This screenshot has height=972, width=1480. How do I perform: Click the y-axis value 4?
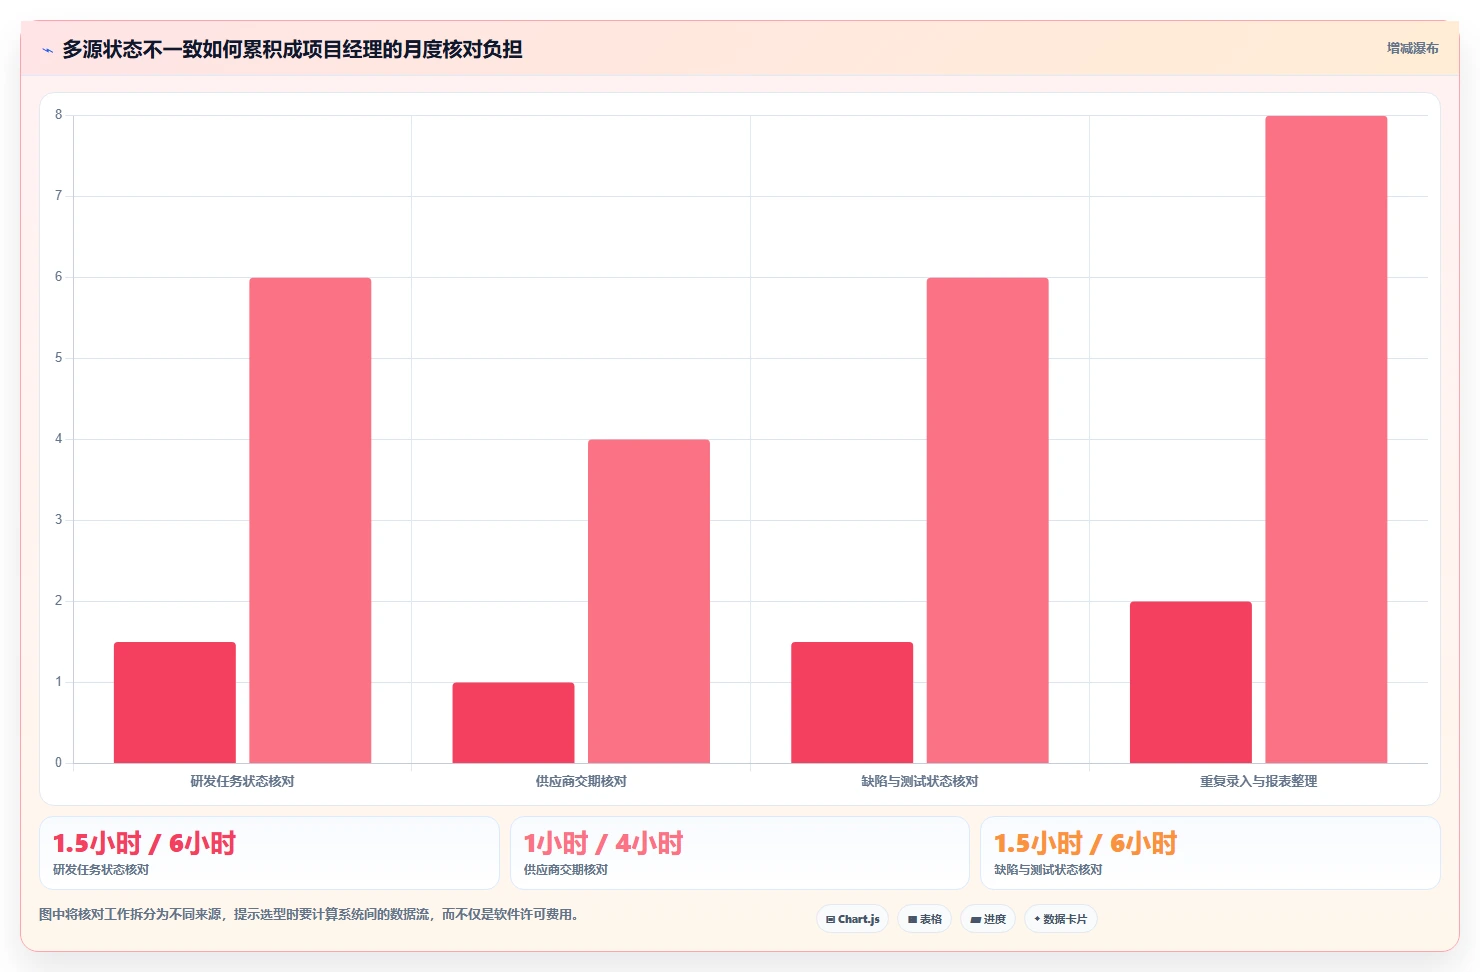58,439
